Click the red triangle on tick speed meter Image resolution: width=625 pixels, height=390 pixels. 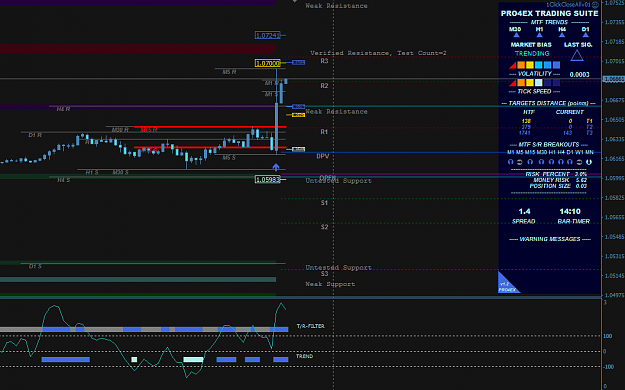click(513, 83)
